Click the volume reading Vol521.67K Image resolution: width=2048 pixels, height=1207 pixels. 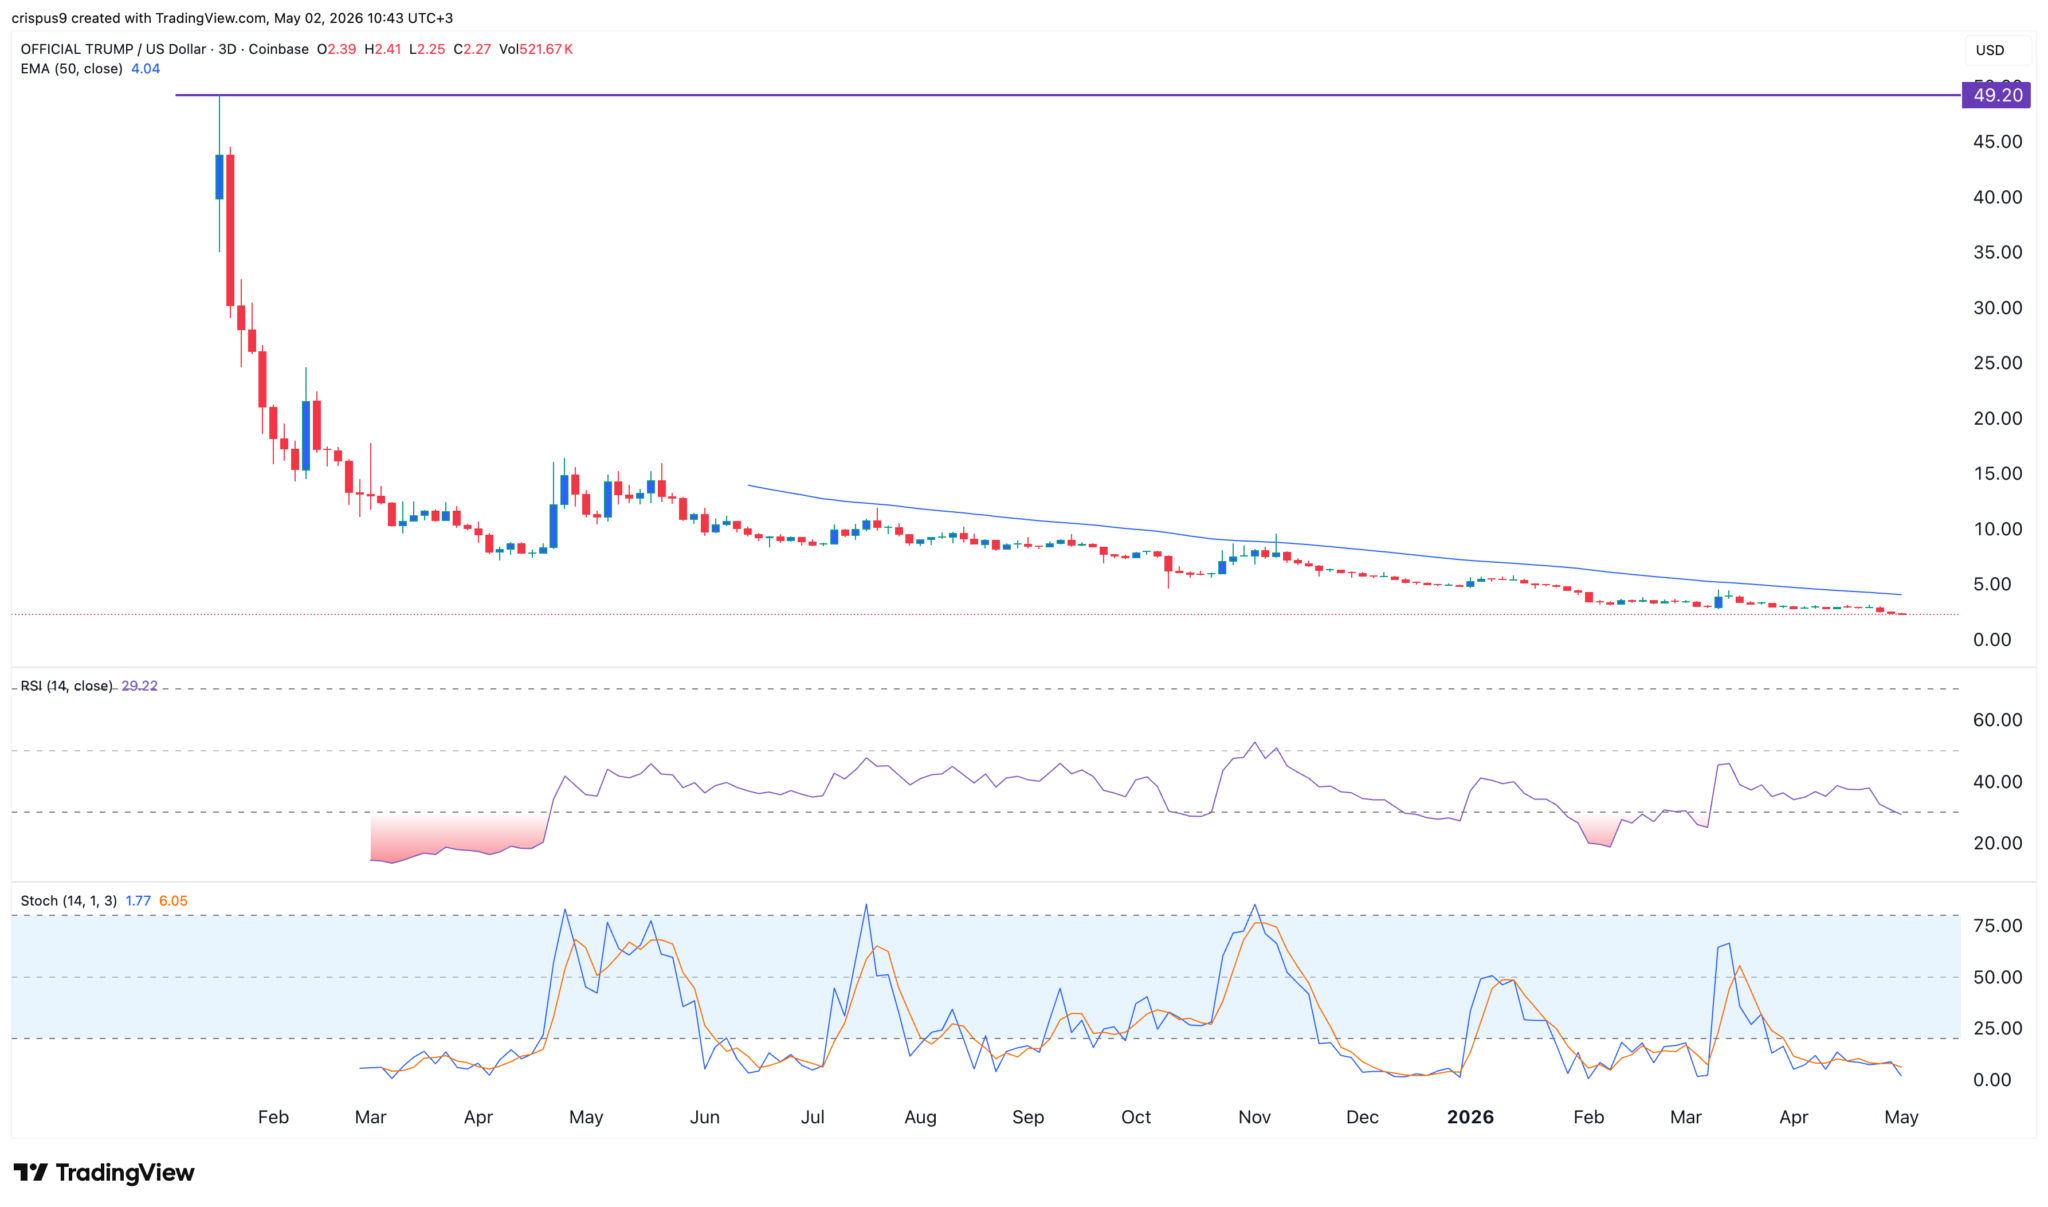click(536, 49)
